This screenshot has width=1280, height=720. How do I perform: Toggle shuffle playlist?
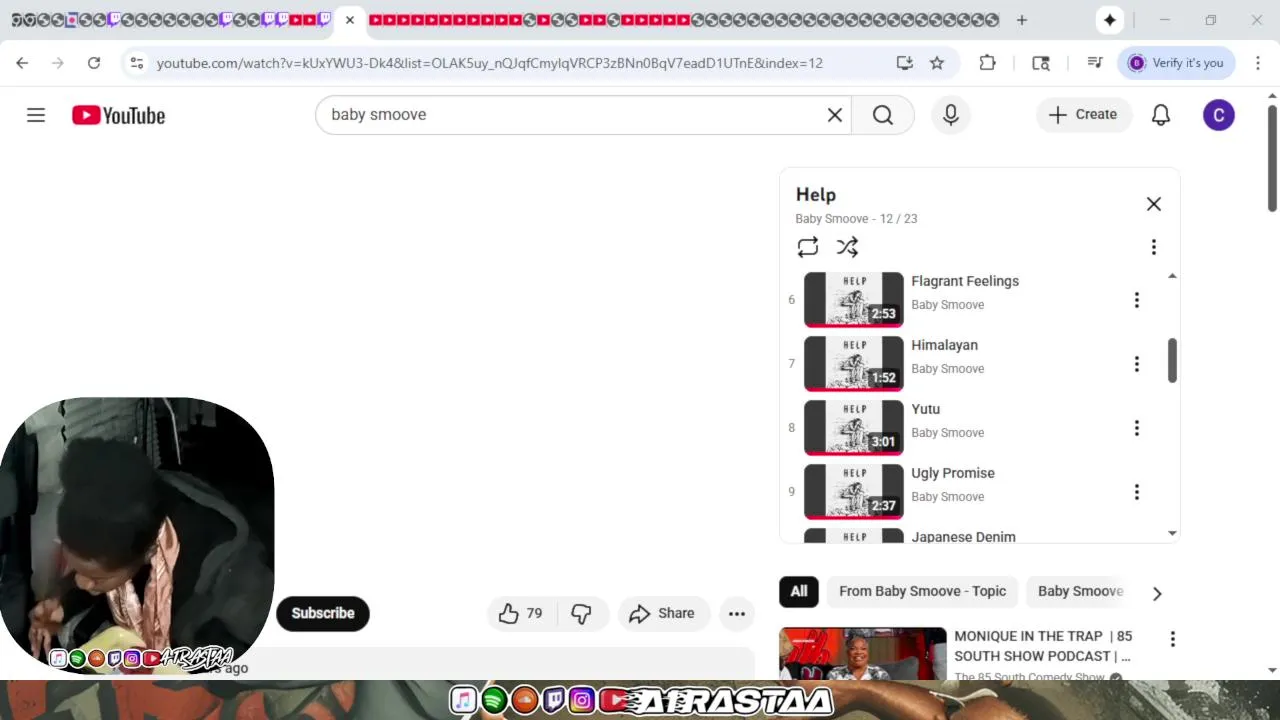click(x=847, y=247)
